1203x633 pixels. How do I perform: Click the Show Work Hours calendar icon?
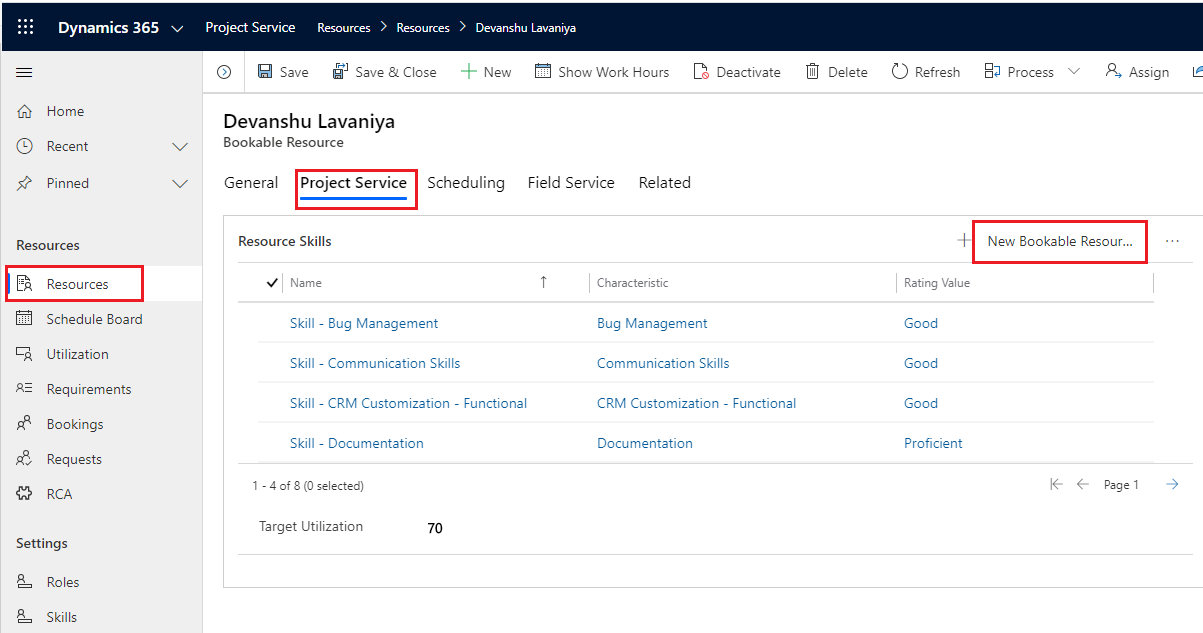(543, 71)
